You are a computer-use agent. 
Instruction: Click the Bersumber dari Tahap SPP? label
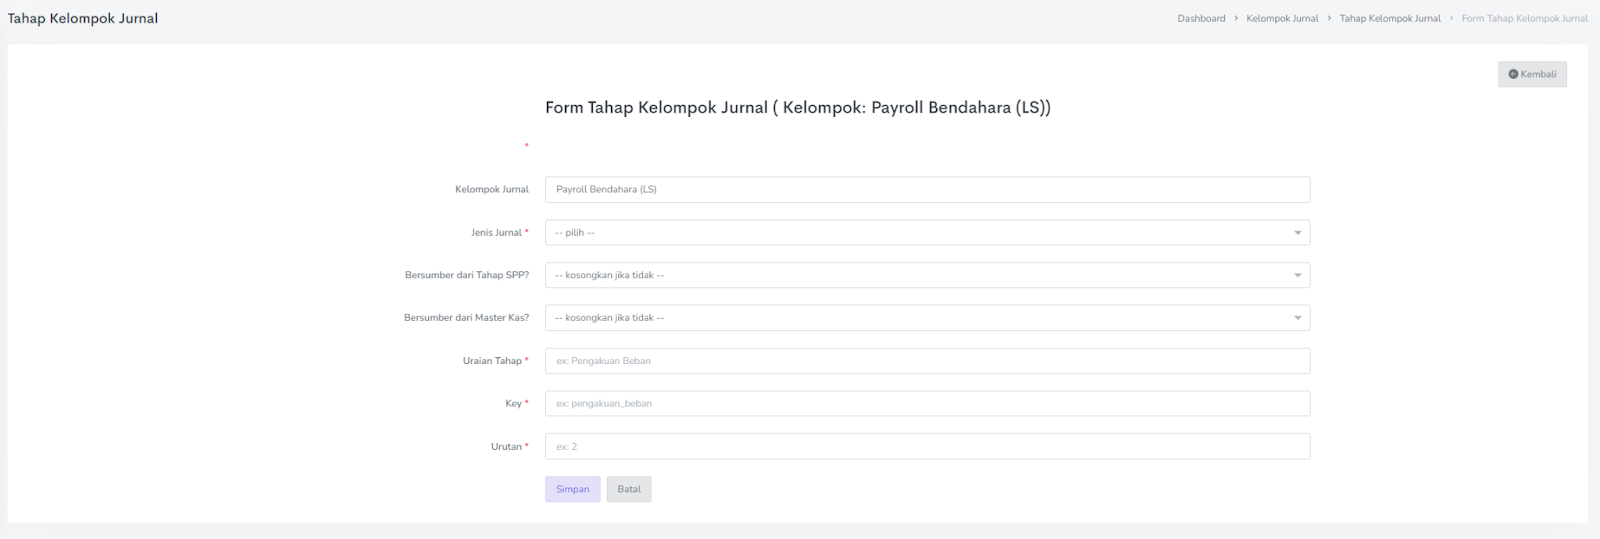click(466, 275)
